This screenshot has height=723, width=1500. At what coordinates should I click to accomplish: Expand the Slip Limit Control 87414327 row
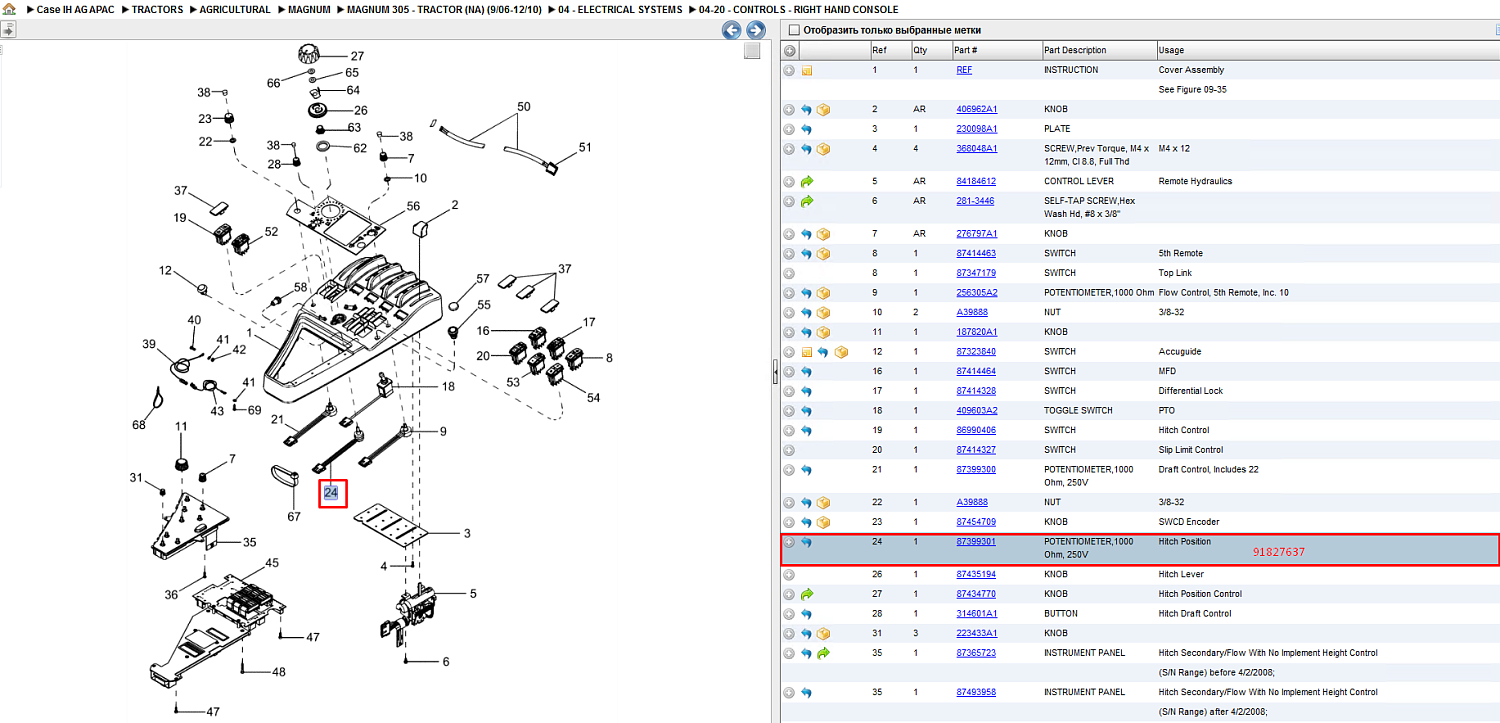click(789, 450)
